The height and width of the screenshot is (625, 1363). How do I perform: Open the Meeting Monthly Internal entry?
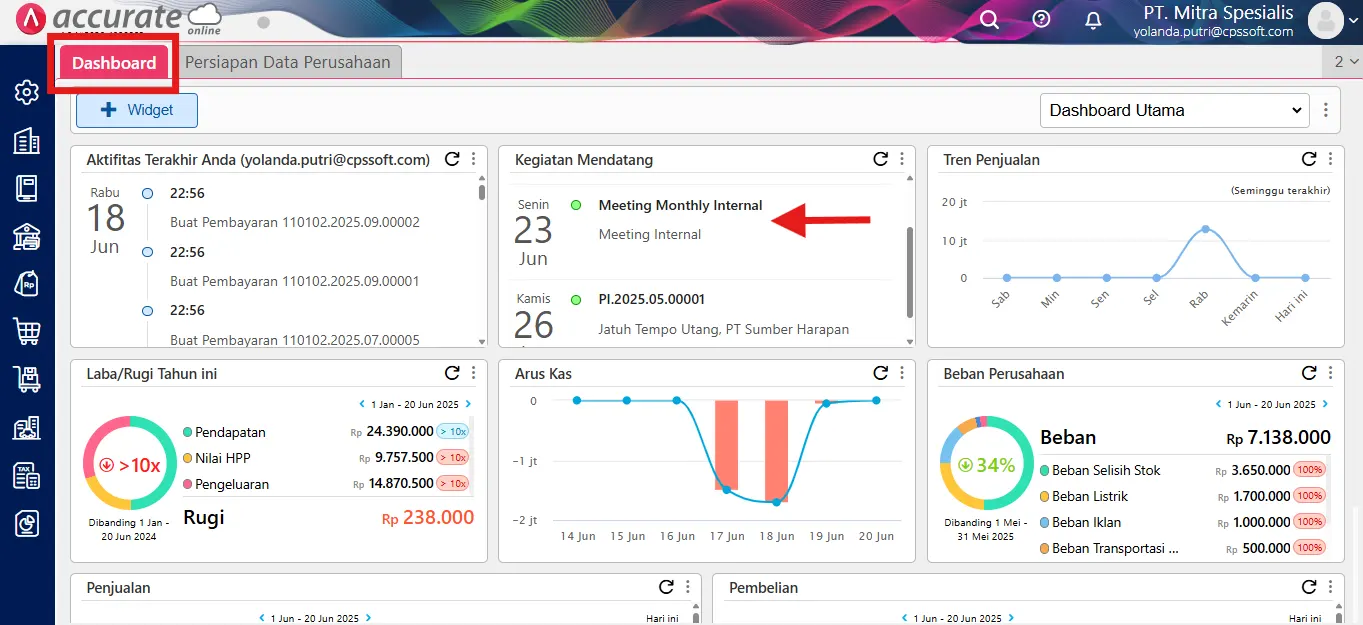pos(680,205)
